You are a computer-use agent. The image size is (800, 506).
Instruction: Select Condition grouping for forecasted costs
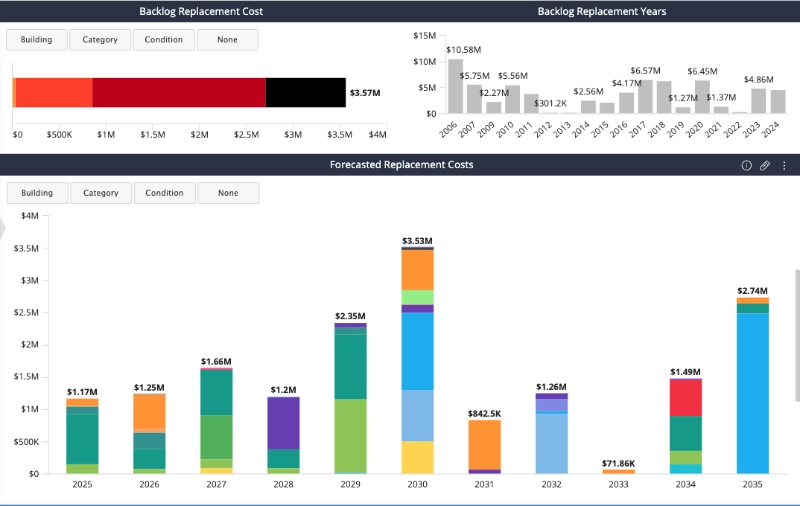[x=164, y=193]
